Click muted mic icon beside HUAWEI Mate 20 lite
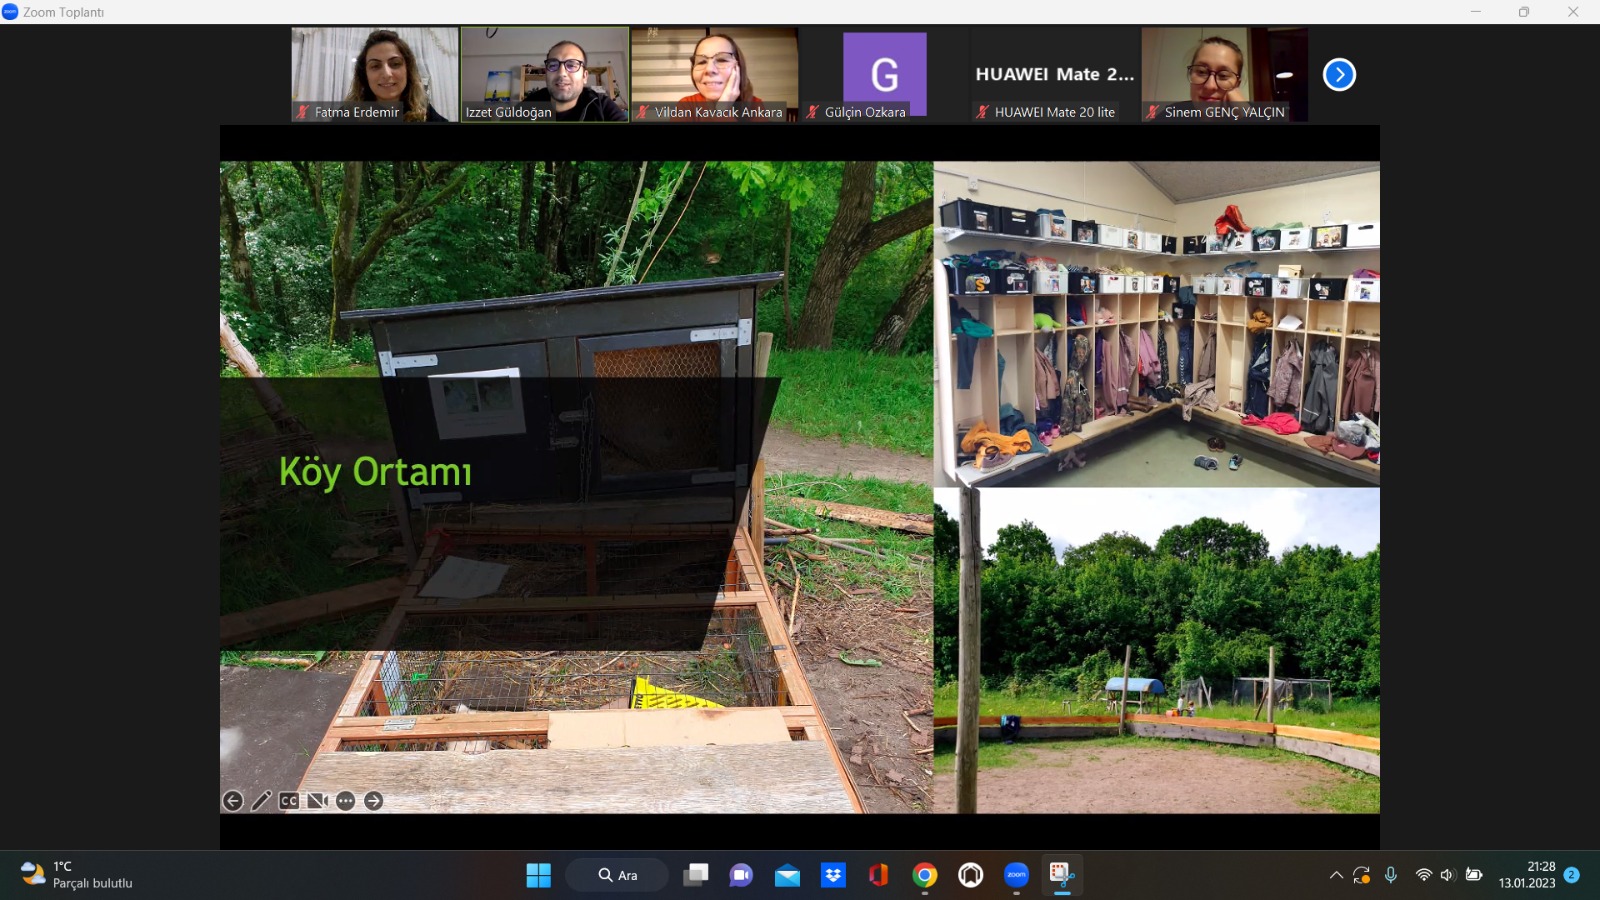 pyautogui.click(x=983, y=112)
